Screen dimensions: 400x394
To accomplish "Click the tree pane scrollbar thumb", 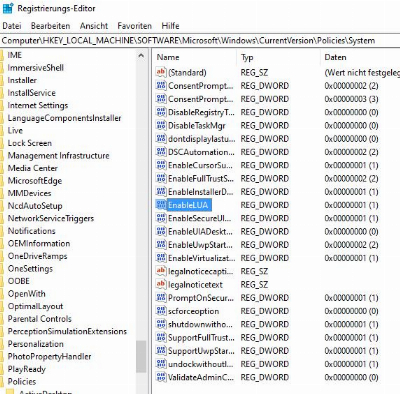I will 141,357.
